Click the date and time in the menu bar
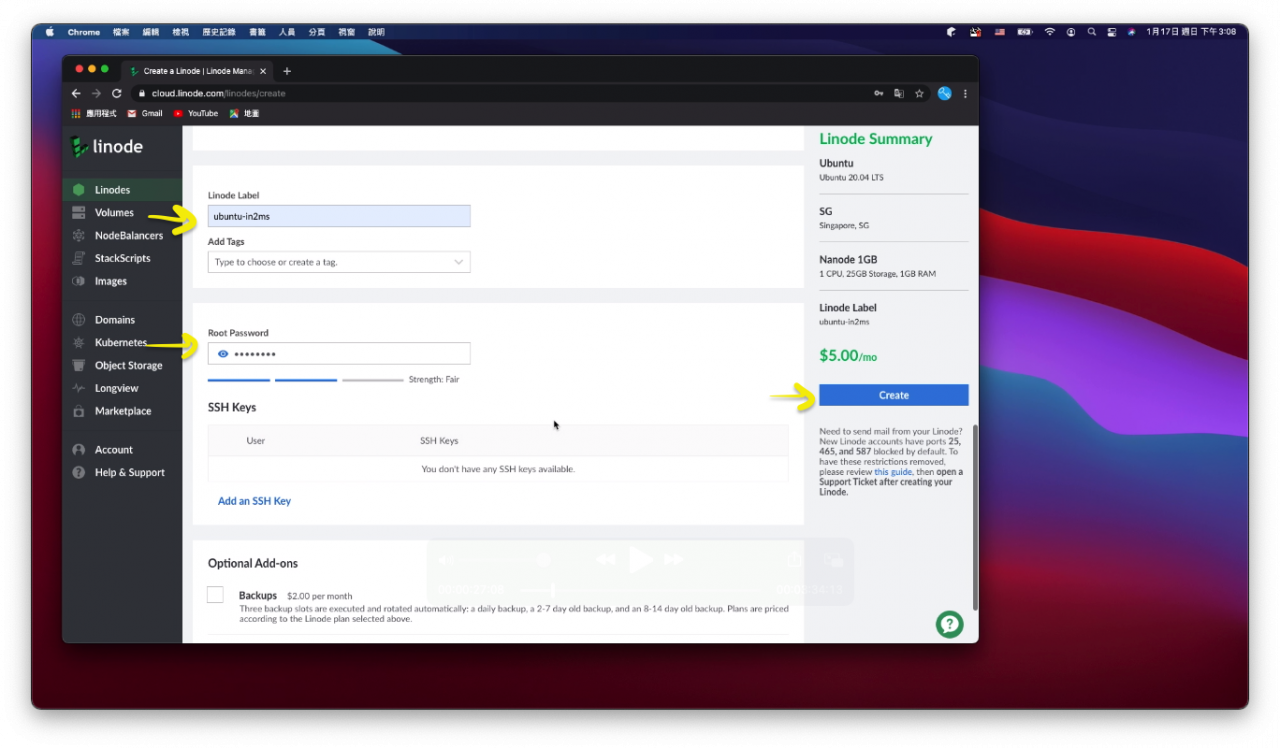The height and width of the screenshot is (748, 1280). [x=1191, y=32]
